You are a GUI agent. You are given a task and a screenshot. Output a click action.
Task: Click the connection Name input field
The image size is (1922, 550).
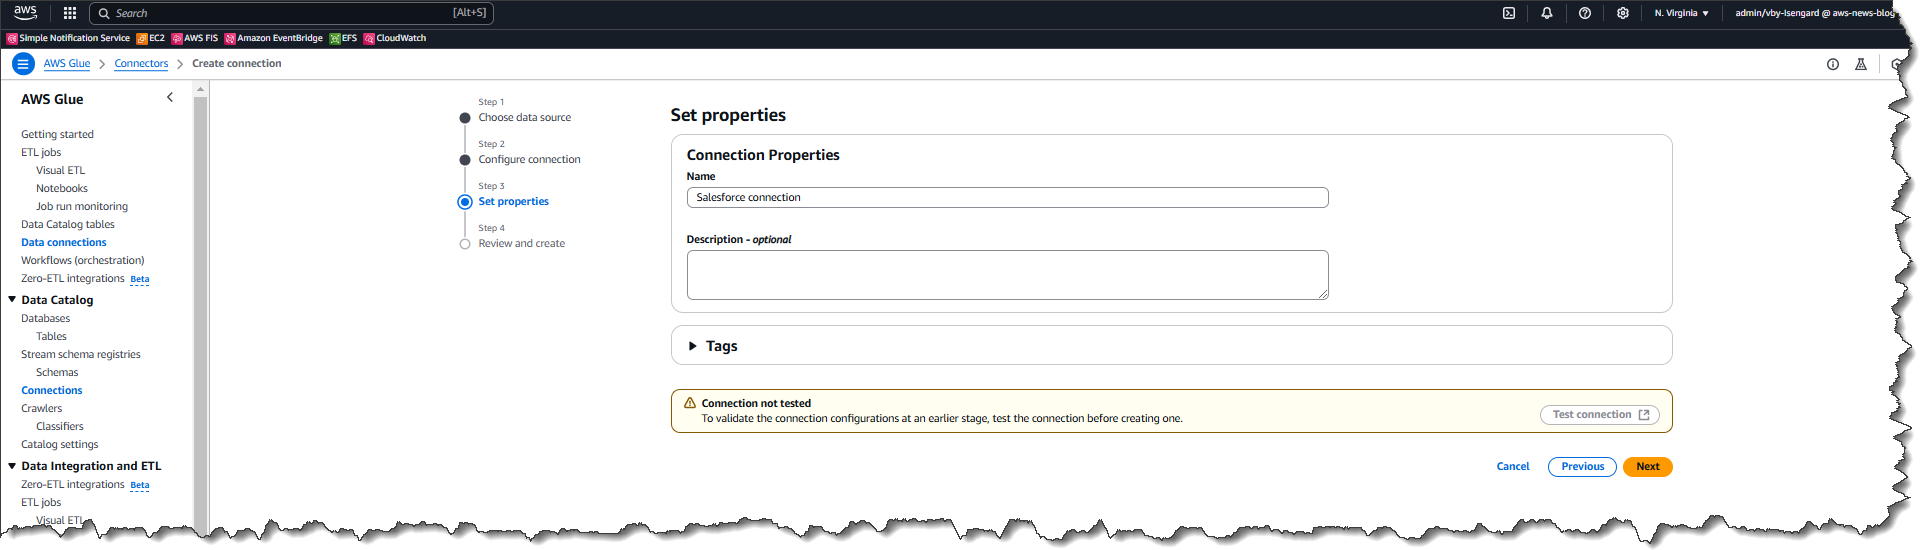(1007, 198)
